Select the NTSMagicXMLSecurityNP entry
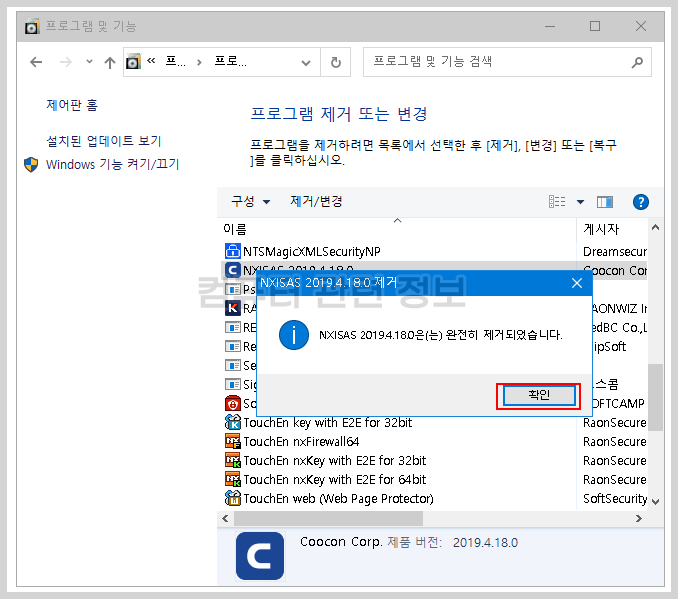This screenshot has height=599, width=678. point(311,252)
